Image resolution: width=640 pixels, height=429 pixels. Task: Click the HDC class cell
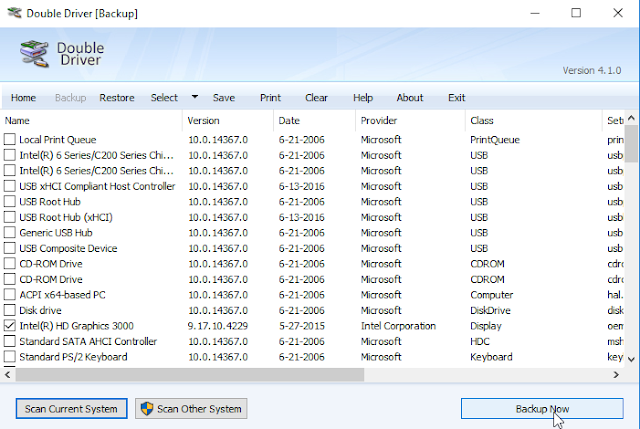(x=480, y=341)
